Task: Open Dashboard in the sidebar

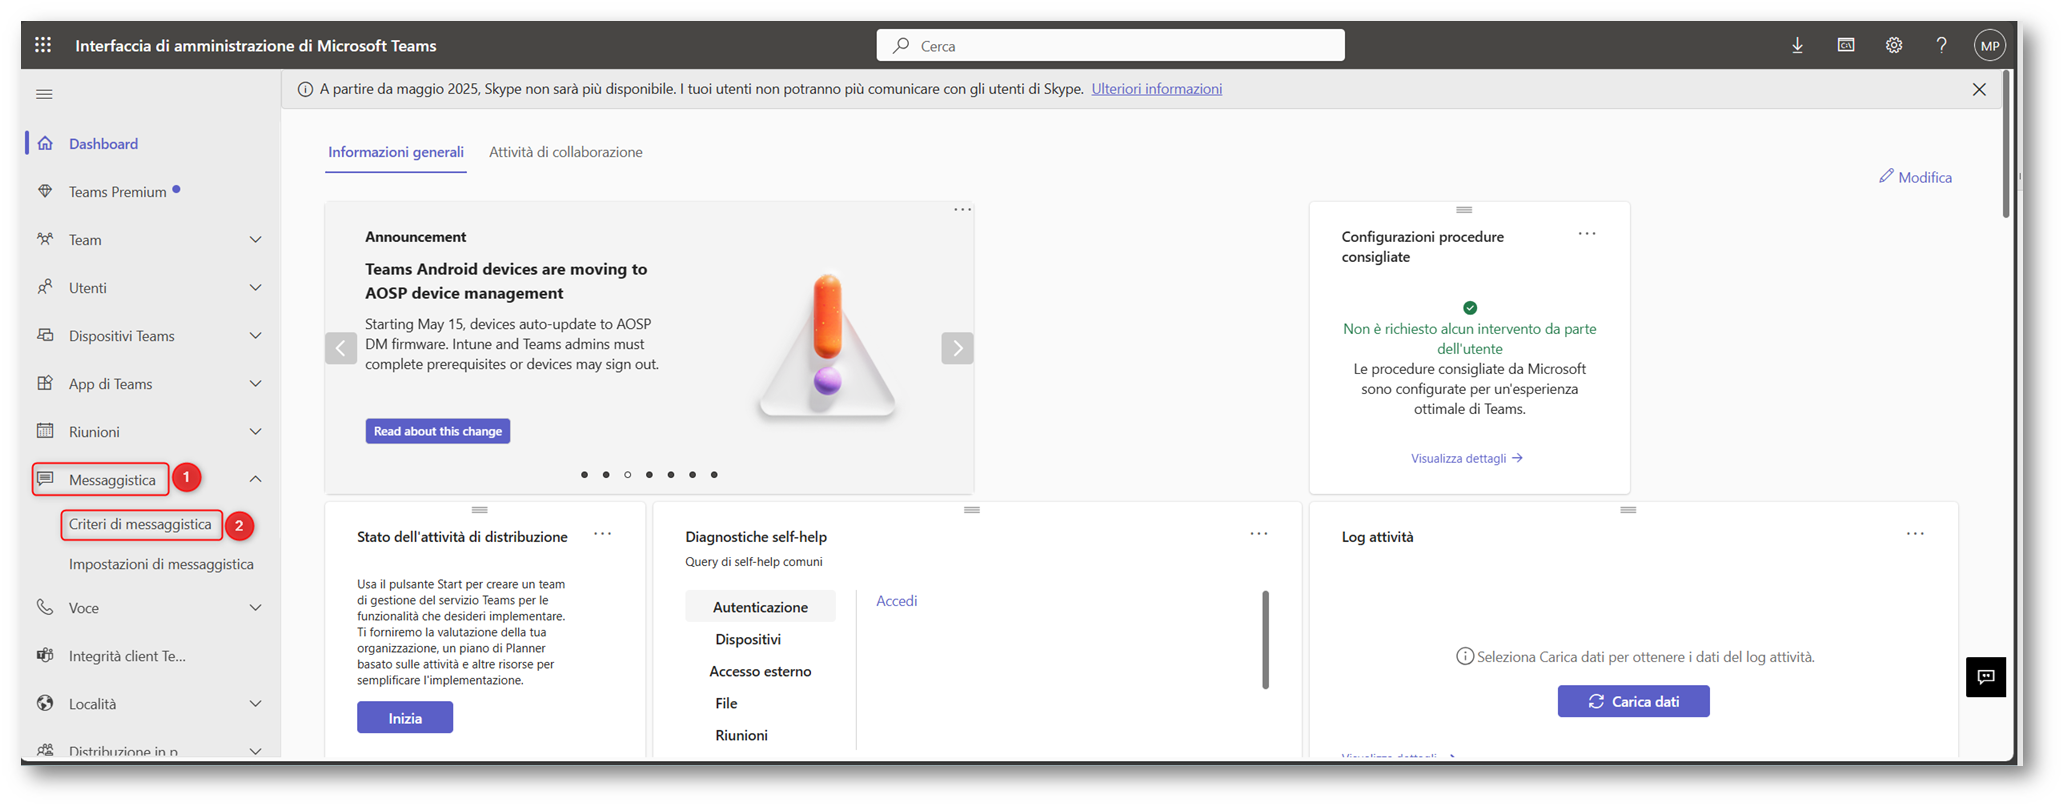Action: (103, 143)
